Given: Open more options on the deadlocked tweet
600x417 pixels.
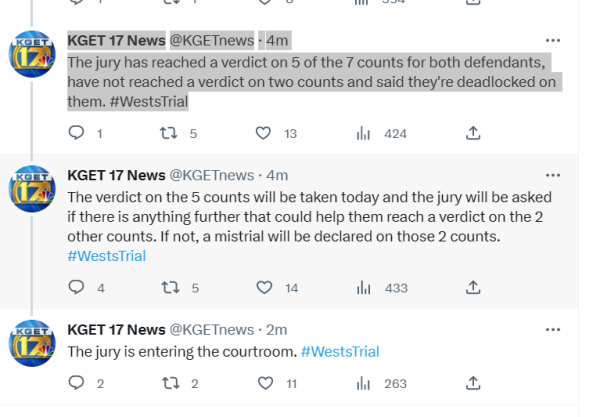Looking at the screenshot, I should (553, 40).
